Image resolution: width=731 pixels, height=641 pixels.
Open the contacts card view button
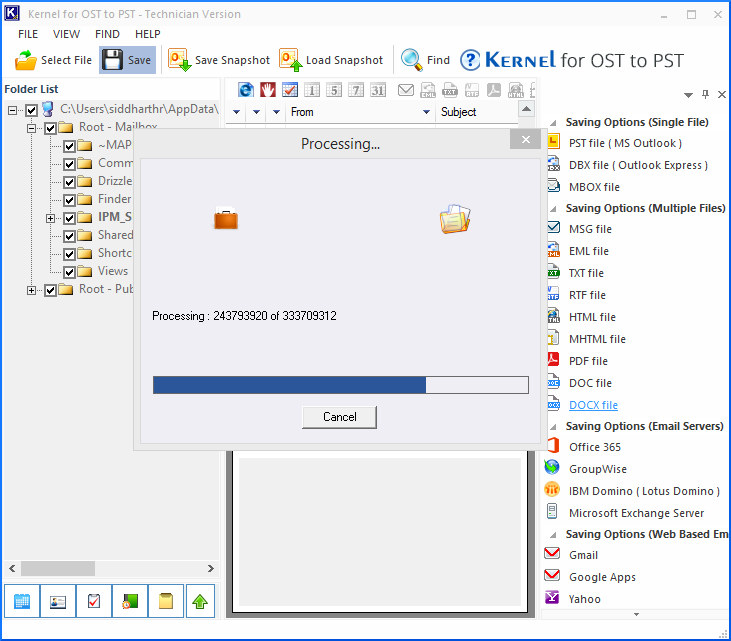(58, 601)
